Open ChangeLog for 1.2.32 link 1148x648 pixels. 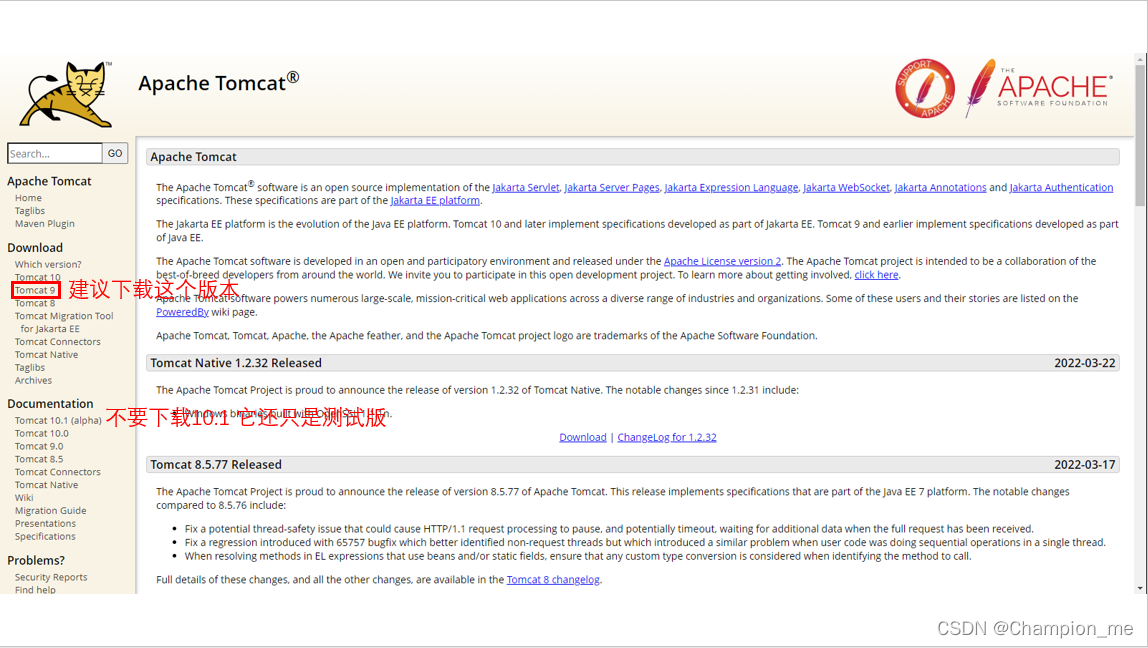[667, 437]
